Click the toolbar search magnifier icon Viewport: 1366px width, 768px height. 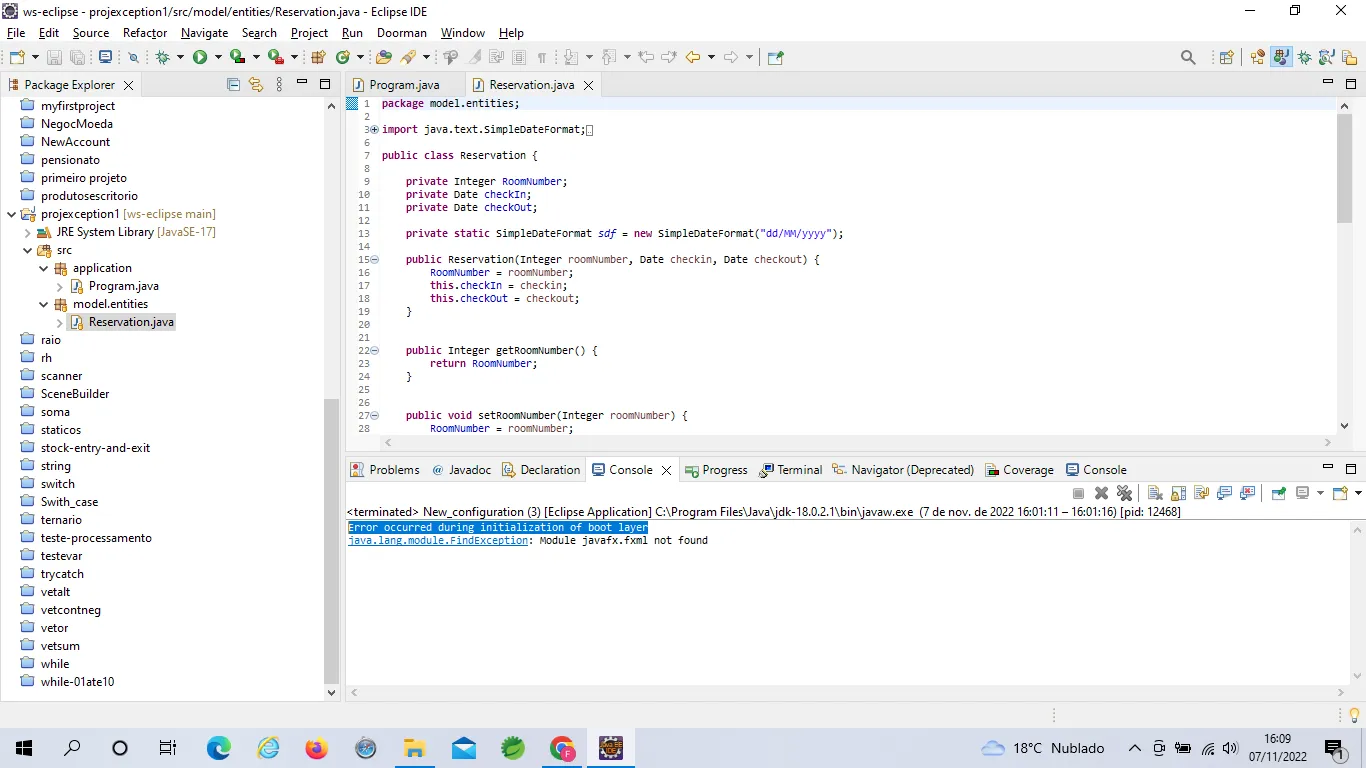1188,57
